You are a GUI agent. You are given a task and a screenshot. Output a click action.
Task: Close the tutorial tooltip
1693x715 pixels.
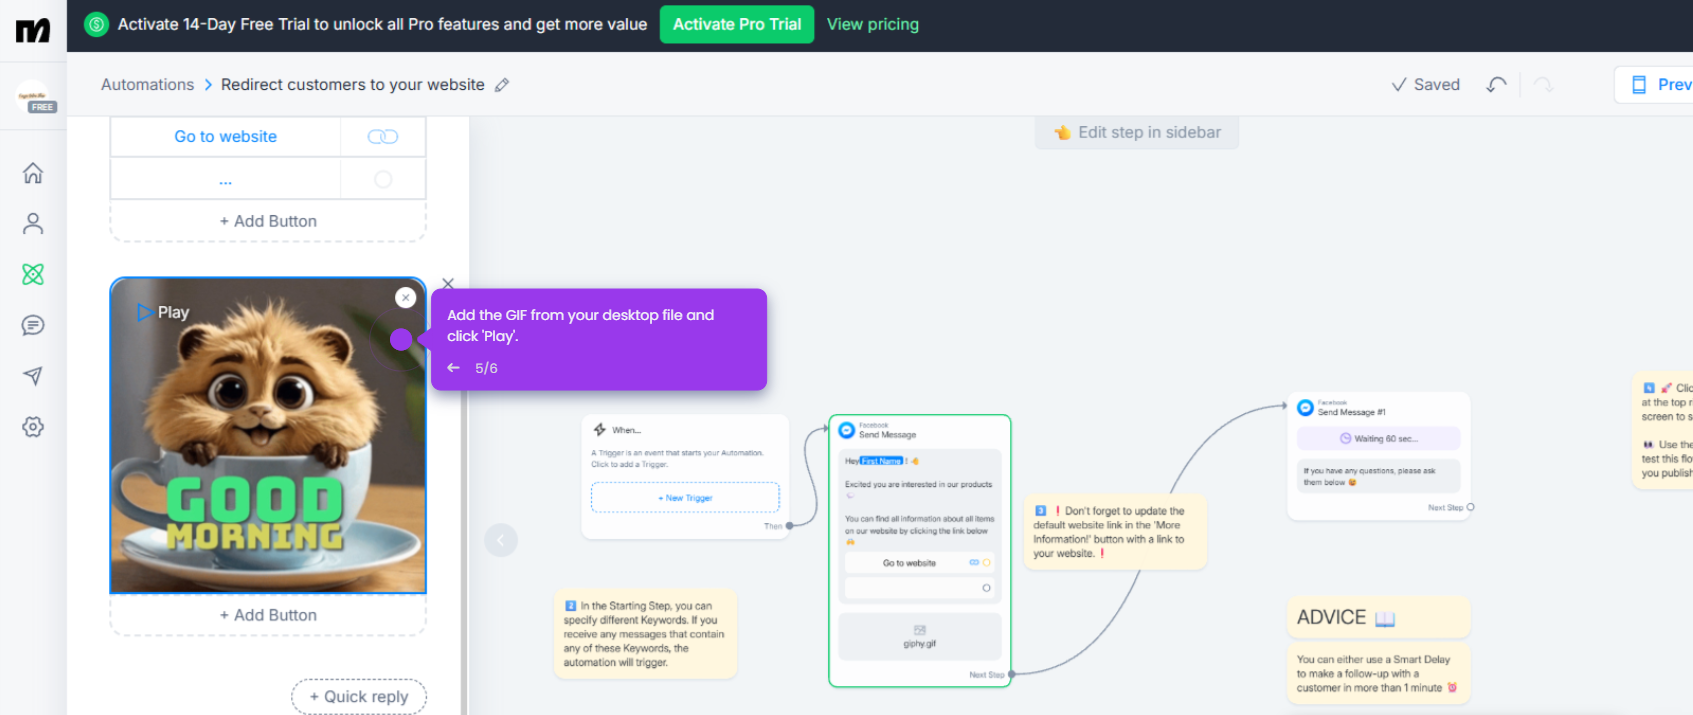(x=448, y=284)
